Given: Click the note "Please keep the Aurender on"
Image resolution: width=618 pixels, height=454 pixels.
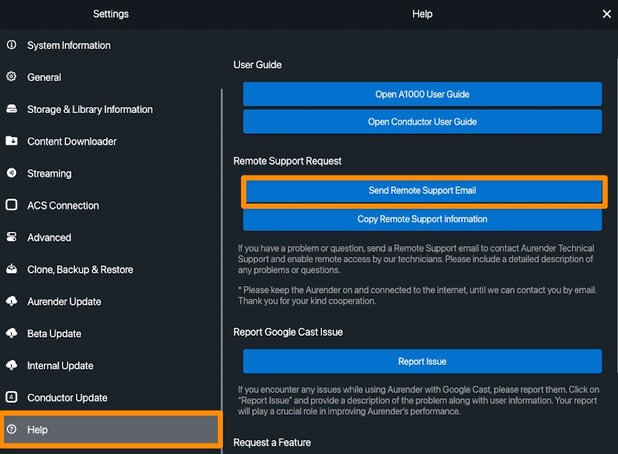Looking at the screenshot, I should (x=417, y=295).
